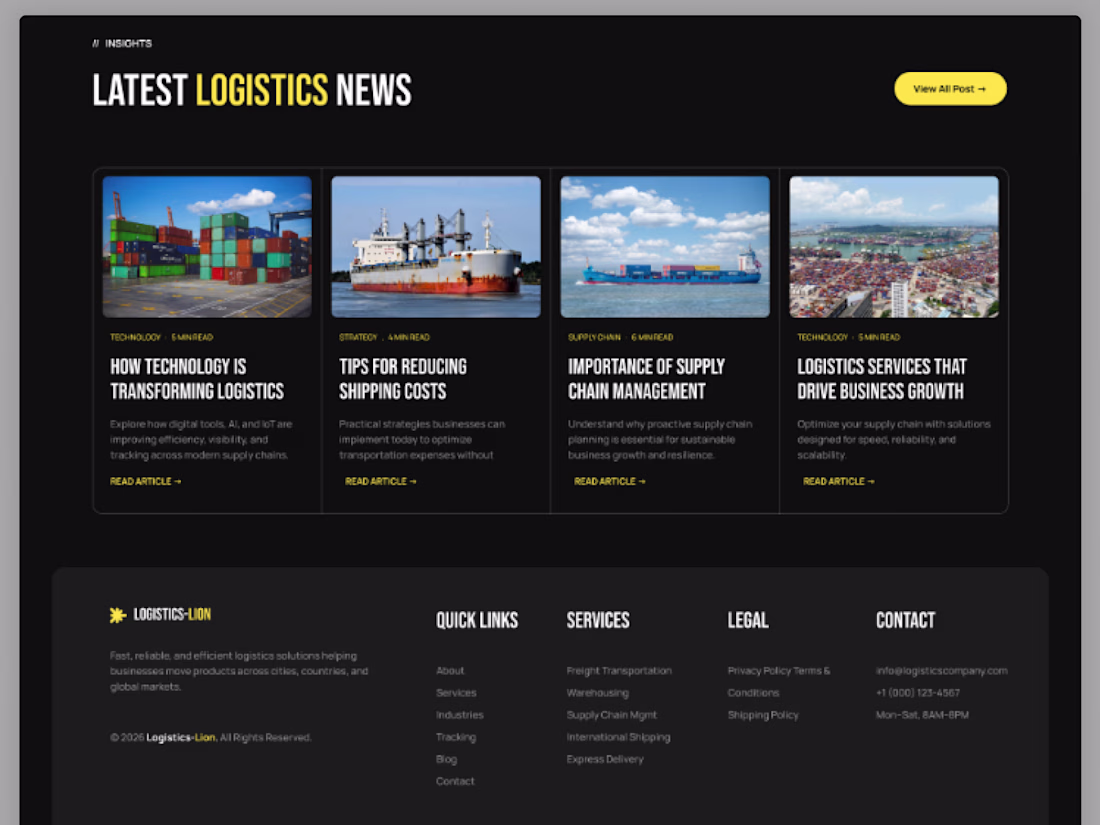Open Supply Chain Mgmt service link
This screenshot has width=1100, height=825.
[612, 715]
